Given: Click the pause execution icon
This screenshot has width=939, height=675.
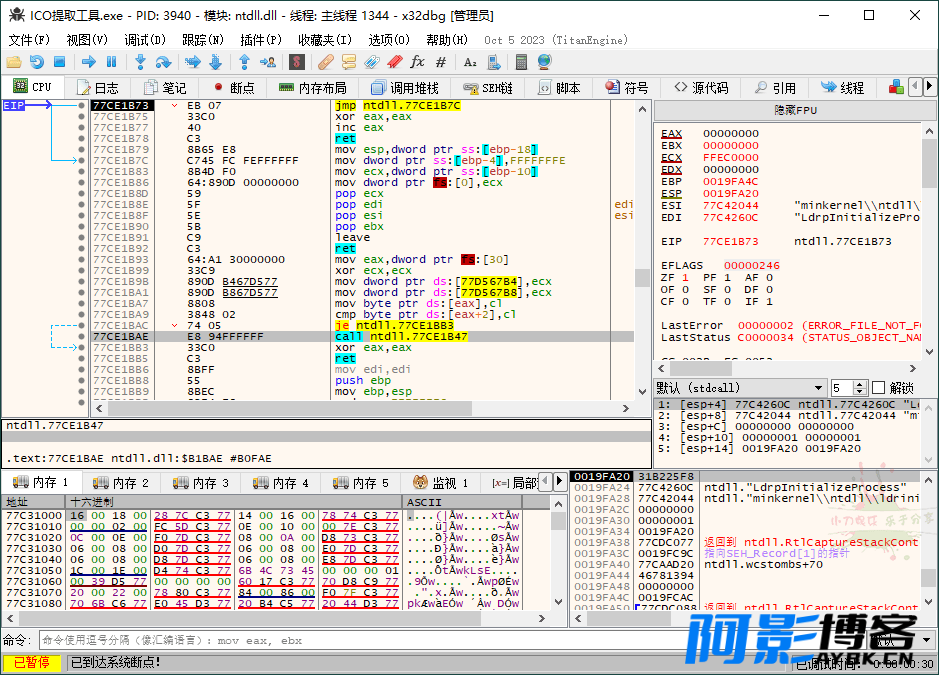Looking at the screenshot, I should (x=111, y=62).
